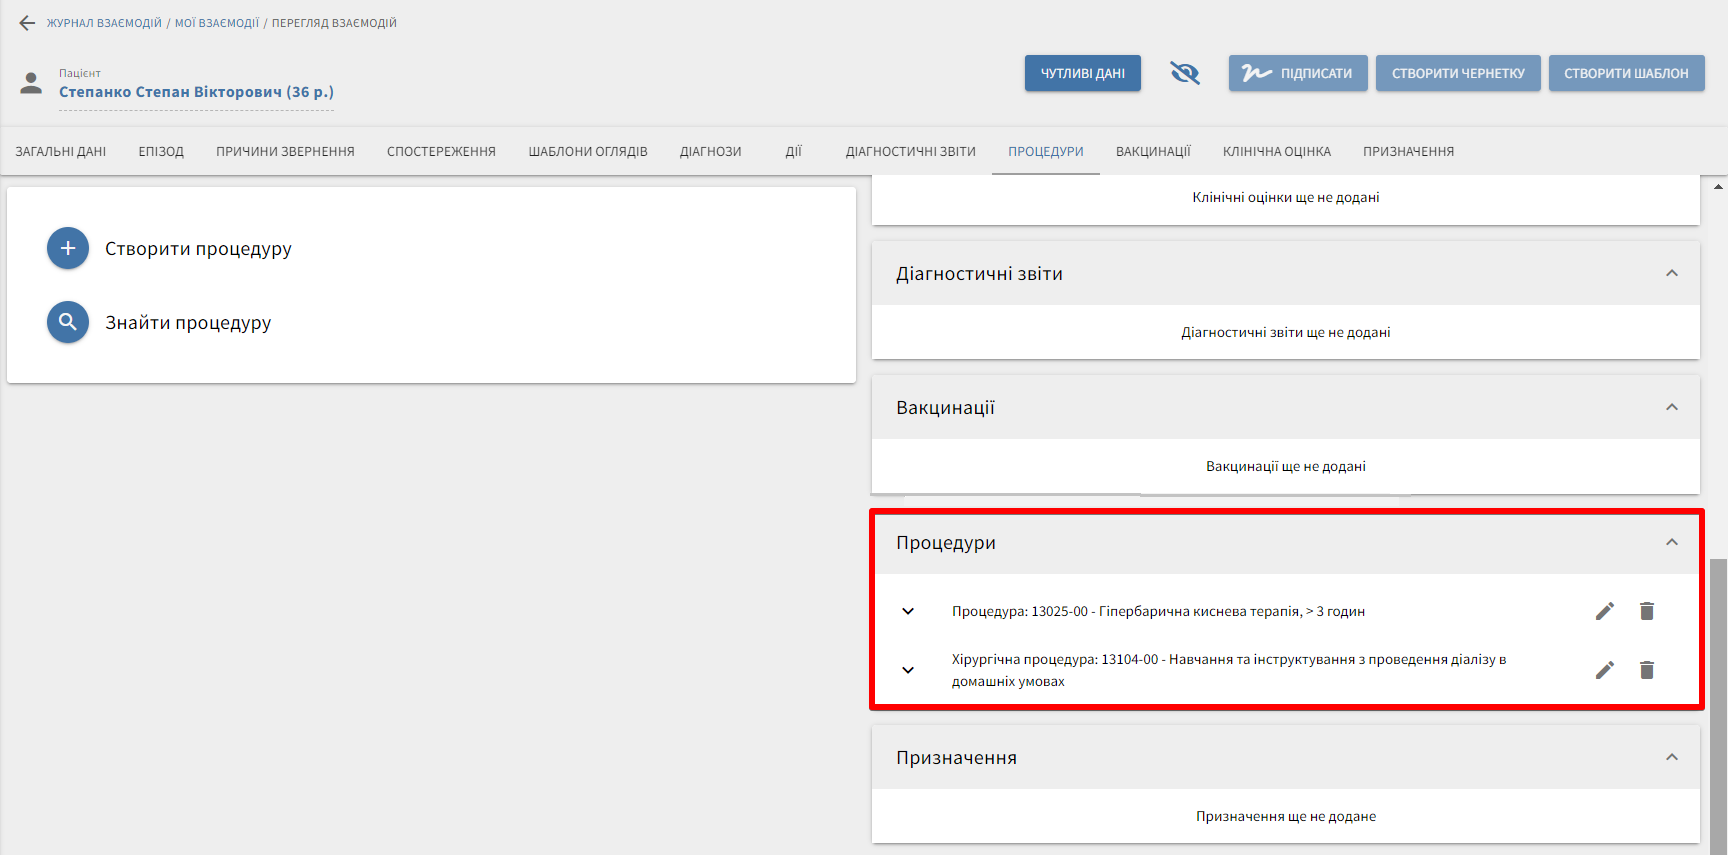Expand procedure 13025-00 details
The height and width of the screenshot is (855, 1728).
tap(908, 611)
